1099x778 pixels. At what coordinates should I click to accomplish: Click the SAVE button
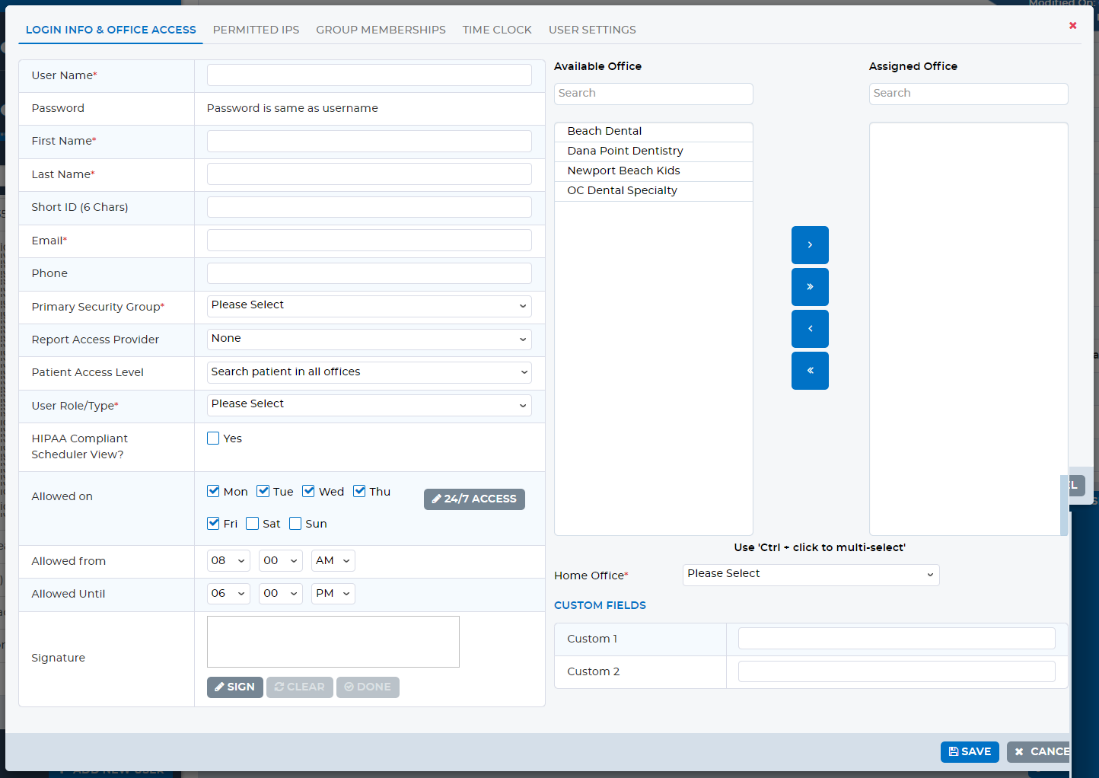point(968,751)
